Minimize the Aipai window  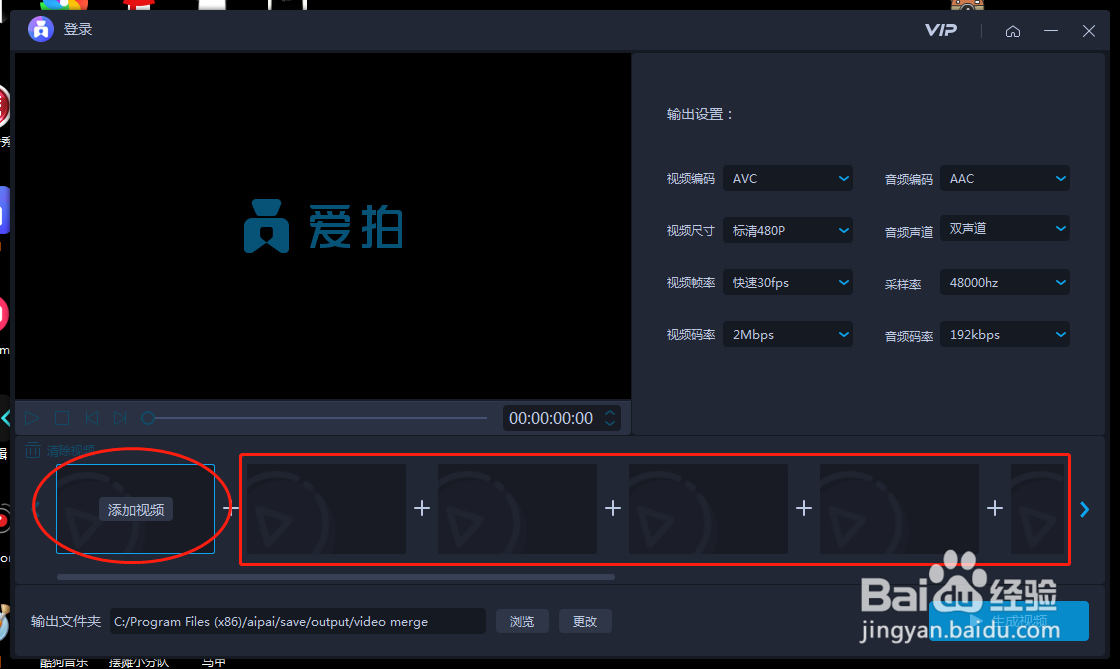click(1051, 31)
